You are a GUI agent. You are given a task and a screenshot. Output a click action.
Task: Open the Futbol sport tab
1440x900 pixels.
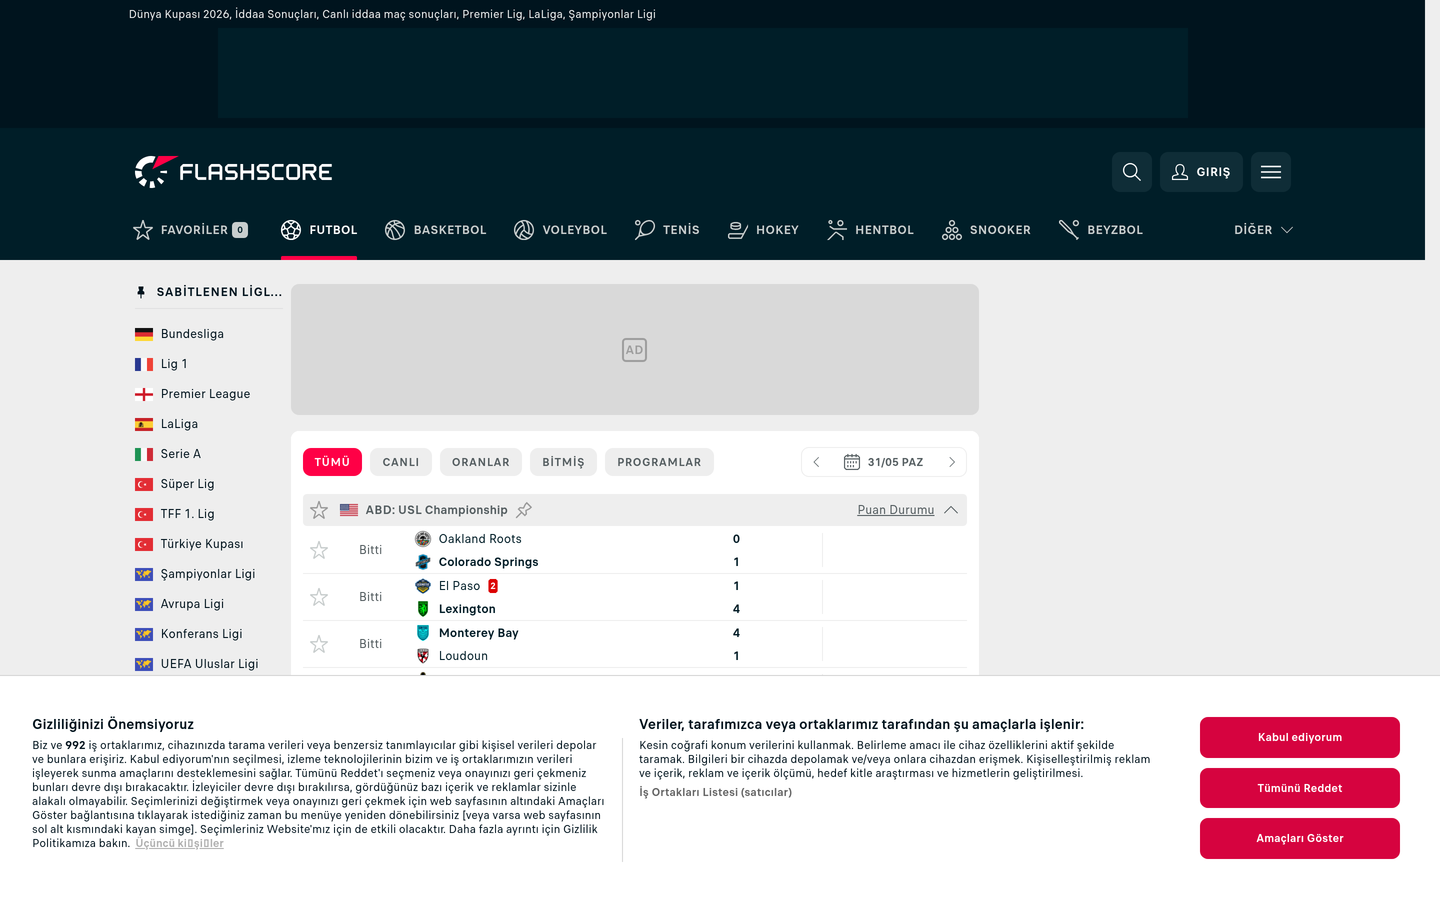[x=319, y=230]
